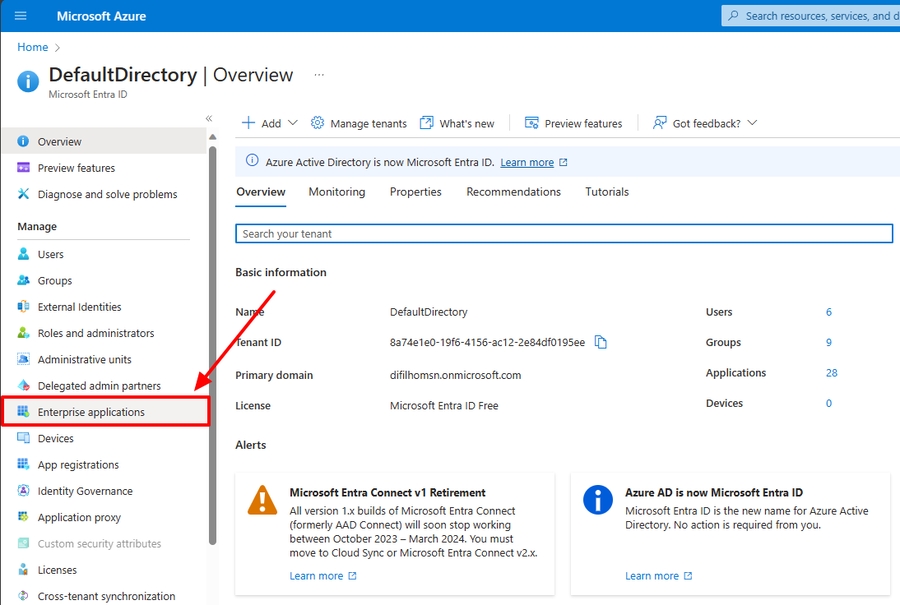Screen dimensions: 900x605
Task: Click the sidebar vertical scrollbar
Action: coord(212,340)
